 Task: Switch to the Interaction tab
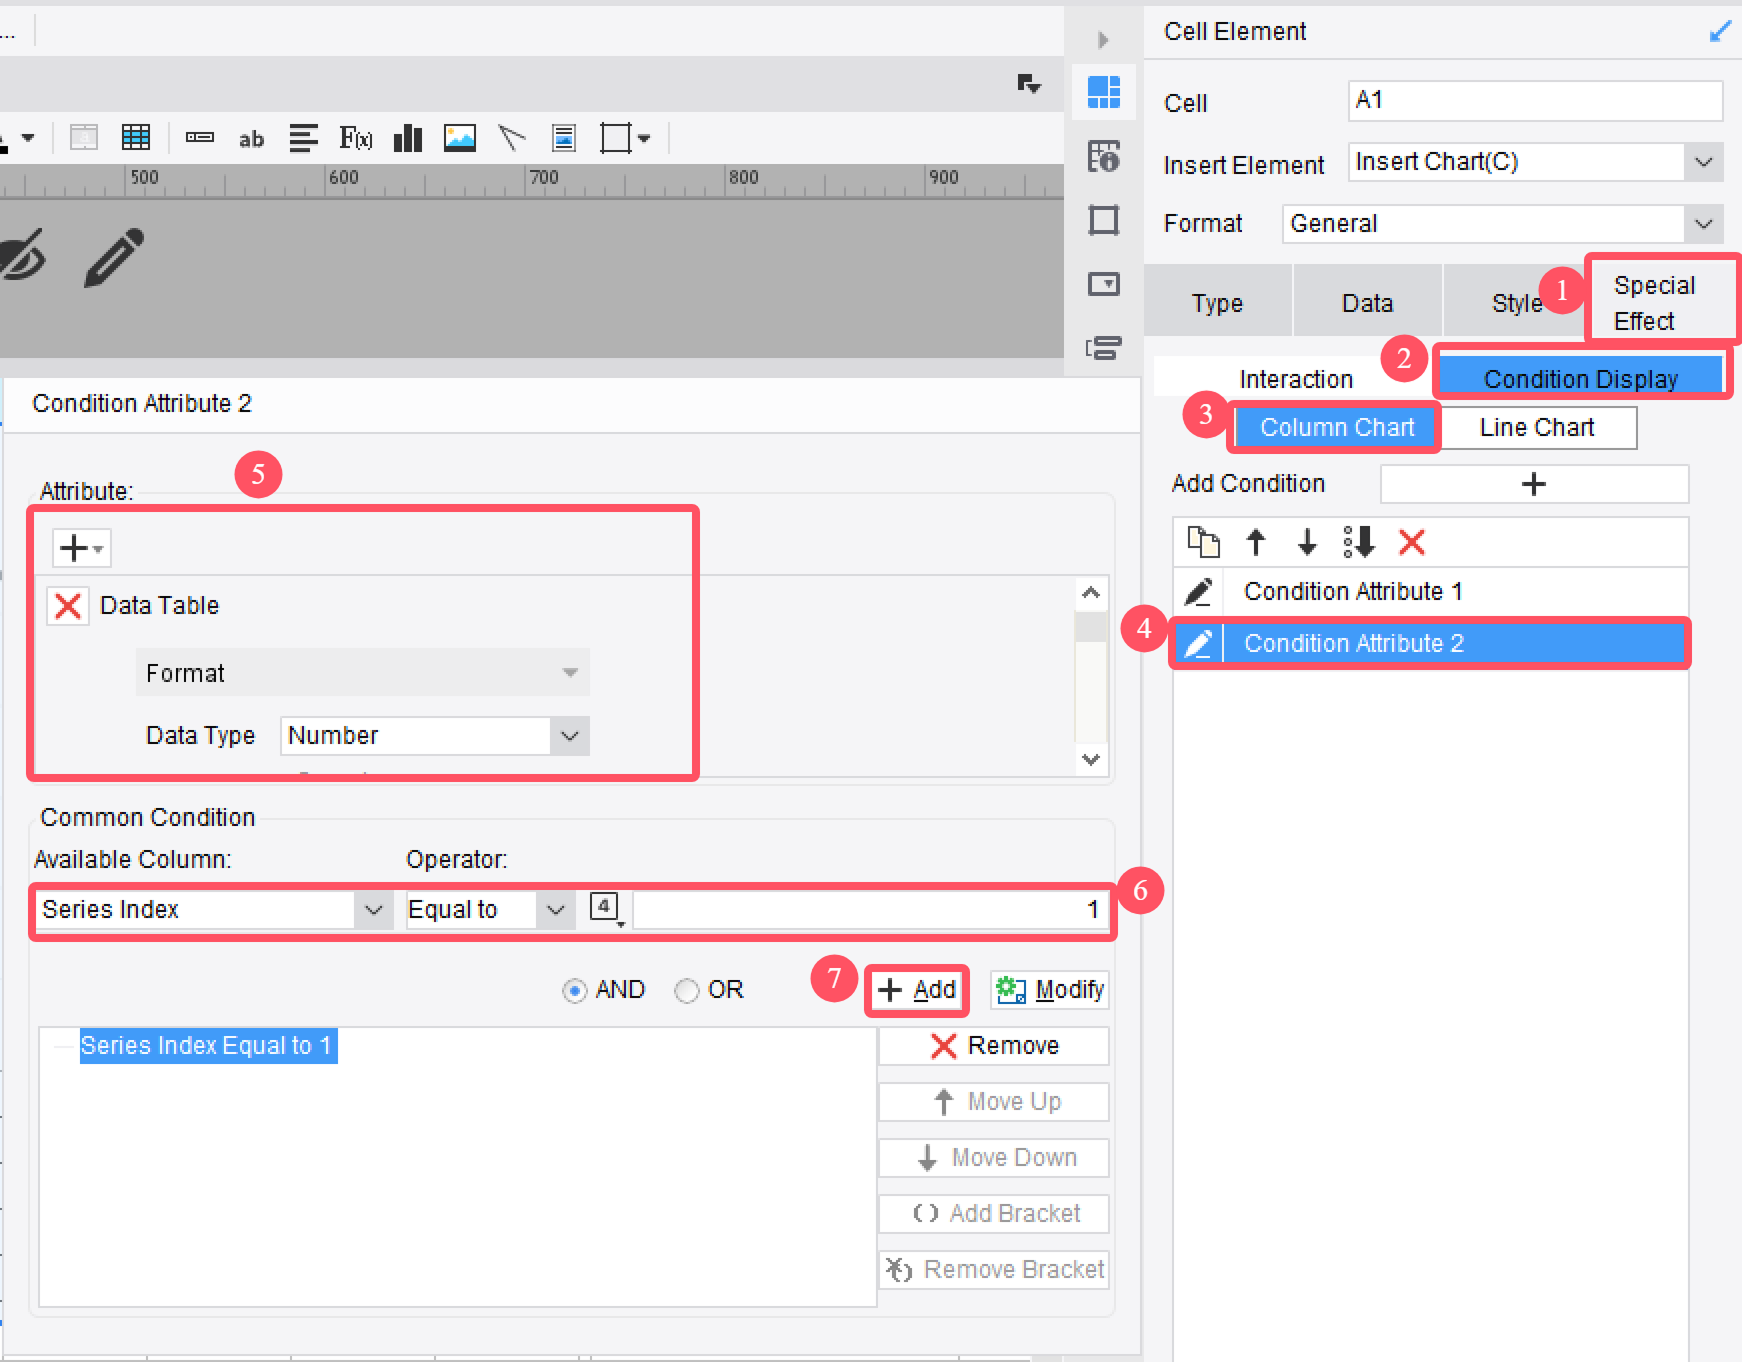coord(1296,379)
